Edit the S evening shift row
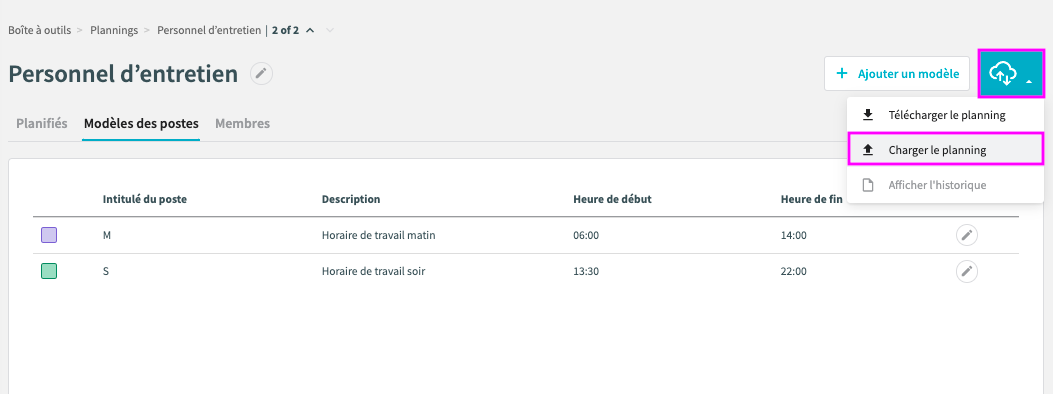 [966, 271]
